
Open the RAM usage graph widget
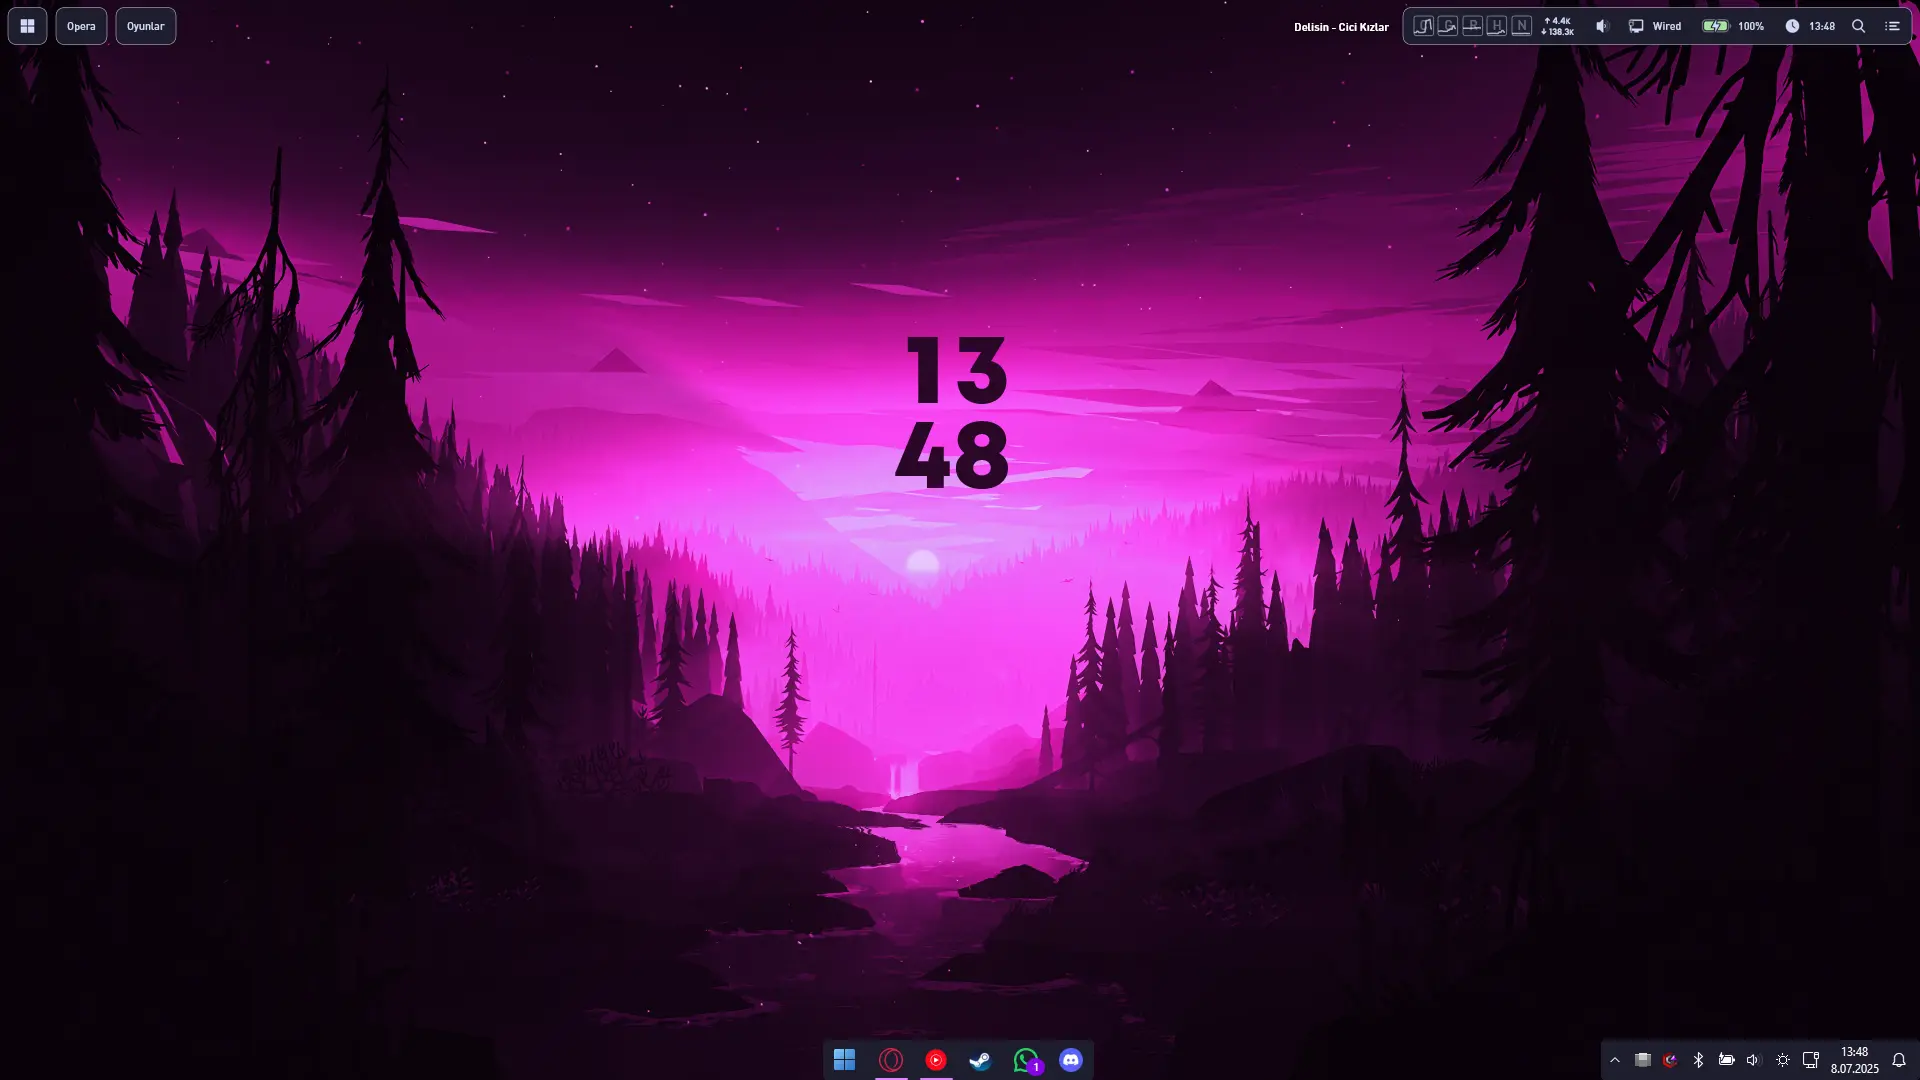point(1472,26)
